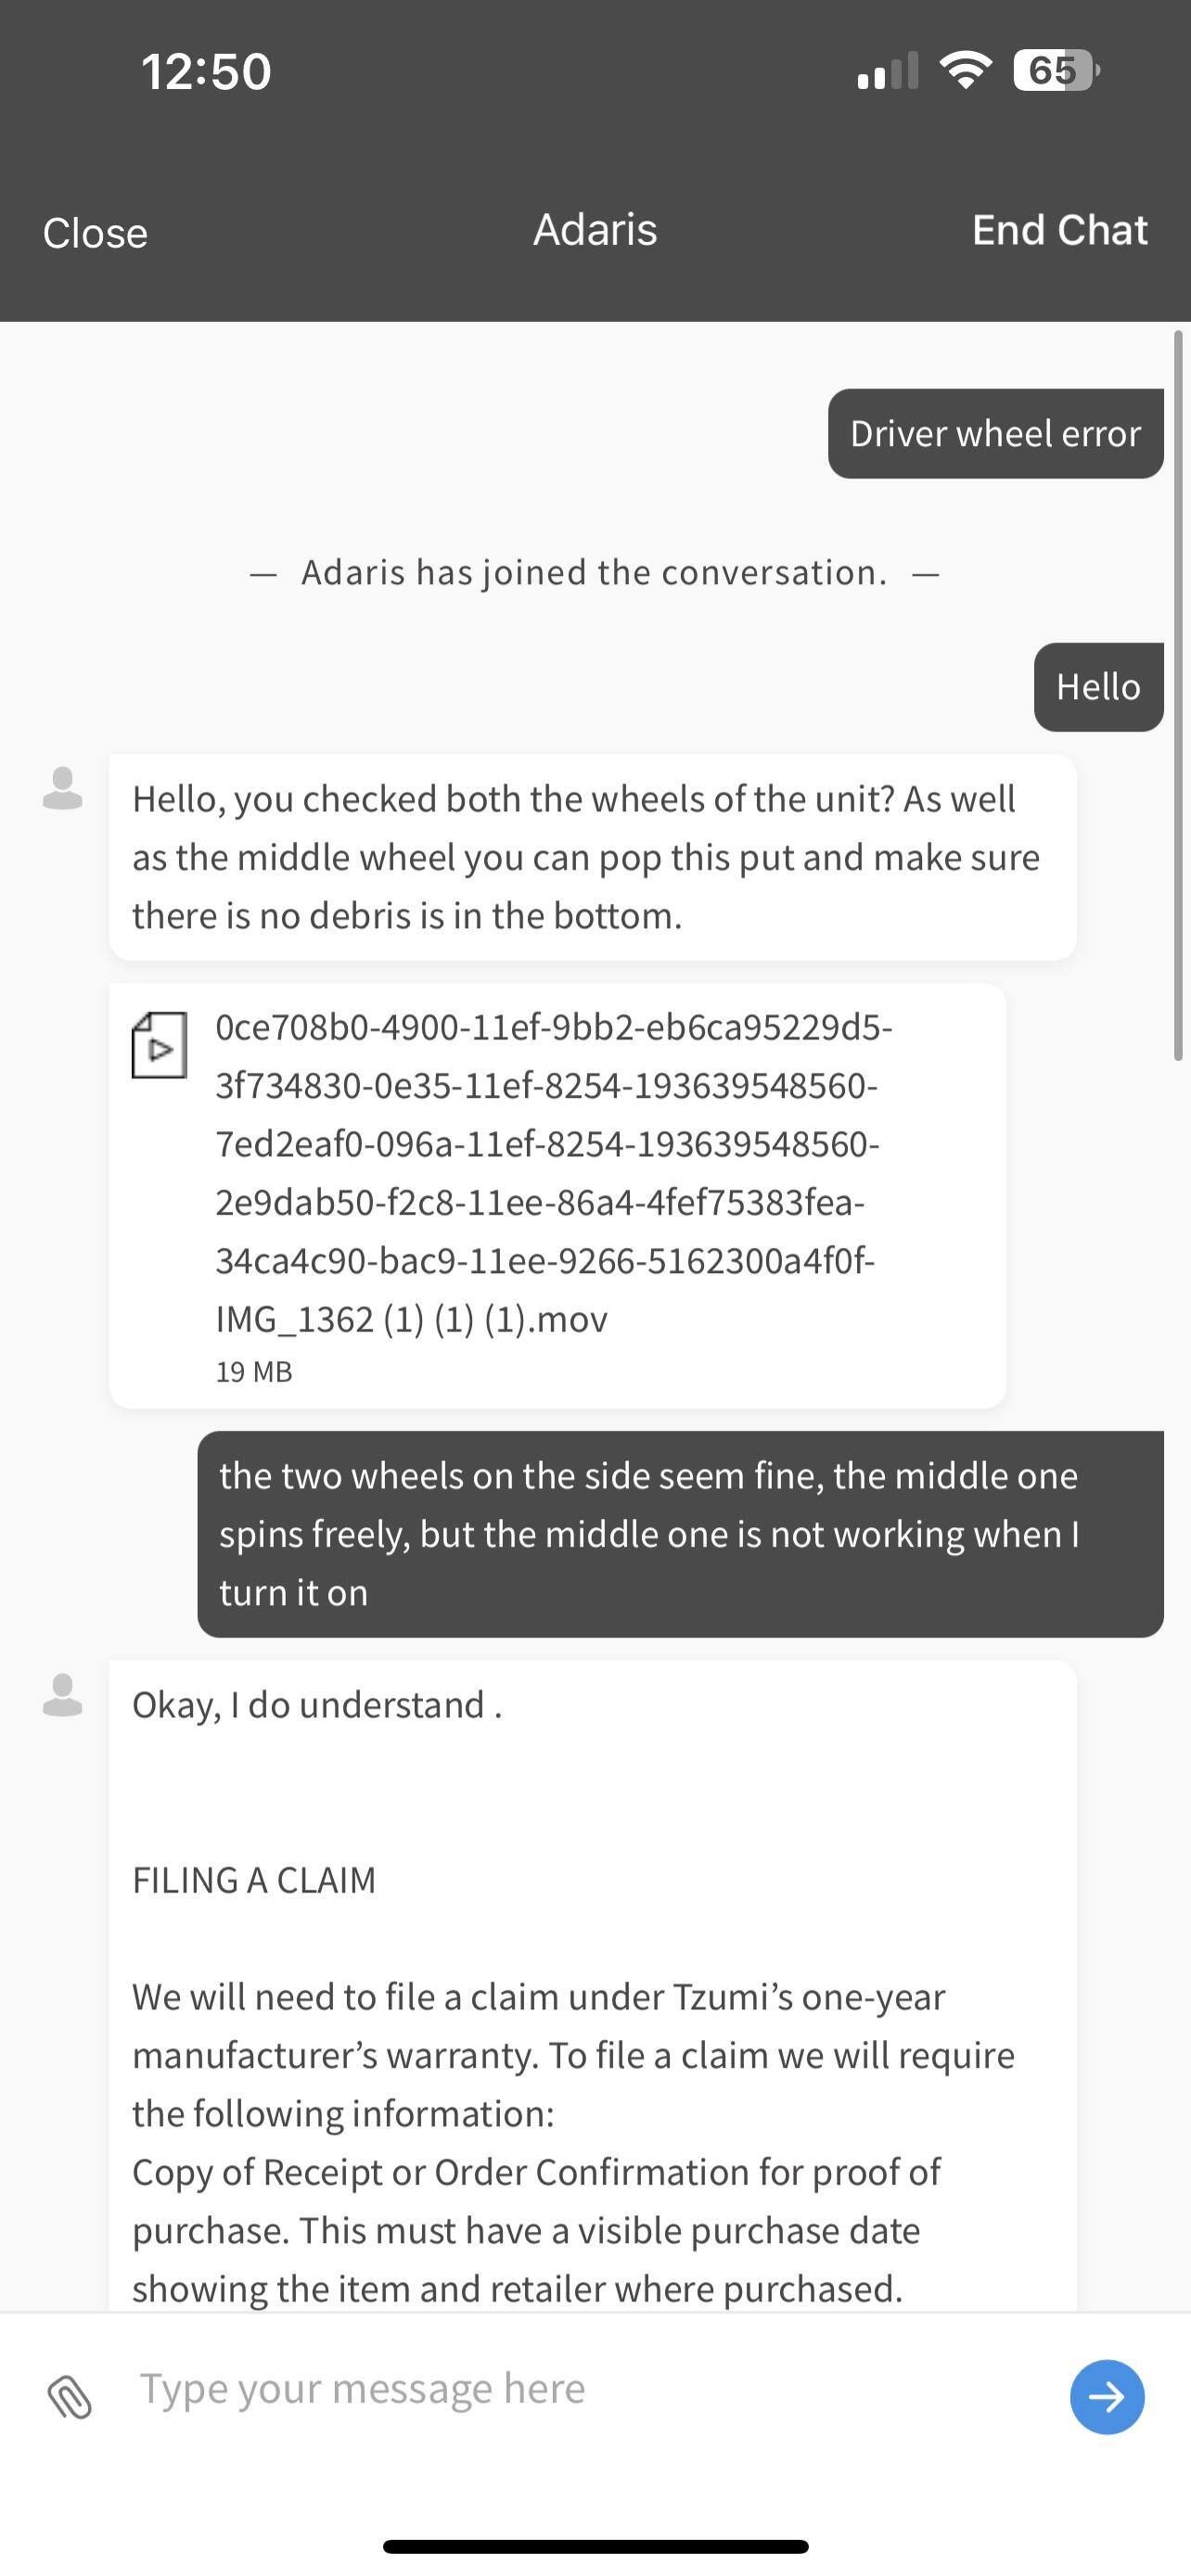
Task: Tap the 12:50 status bar clock
Action: tap(206, 72)
